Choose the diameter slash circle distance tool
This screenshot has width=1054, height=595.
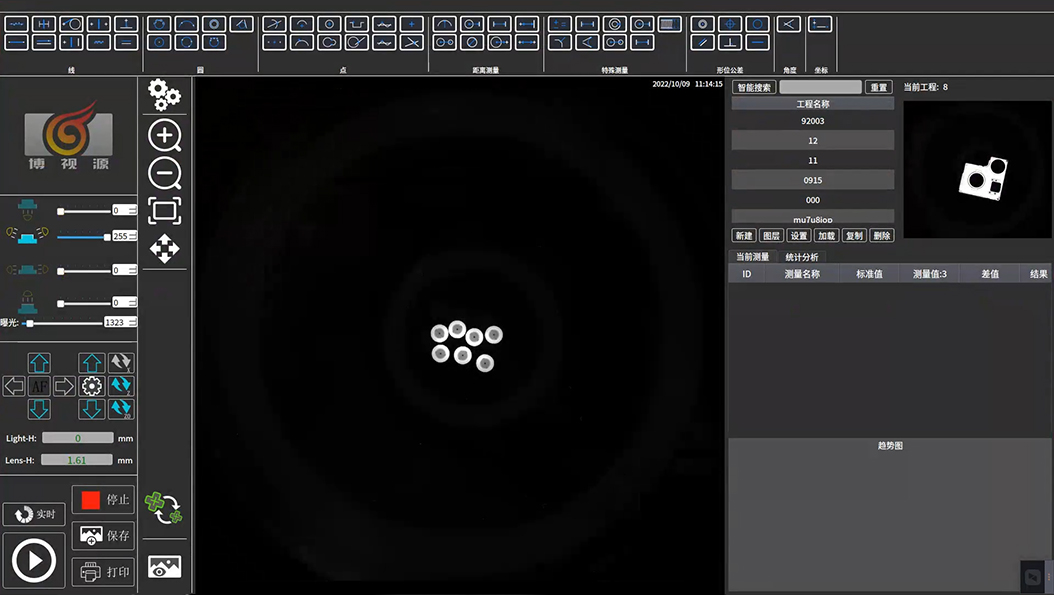472,42
